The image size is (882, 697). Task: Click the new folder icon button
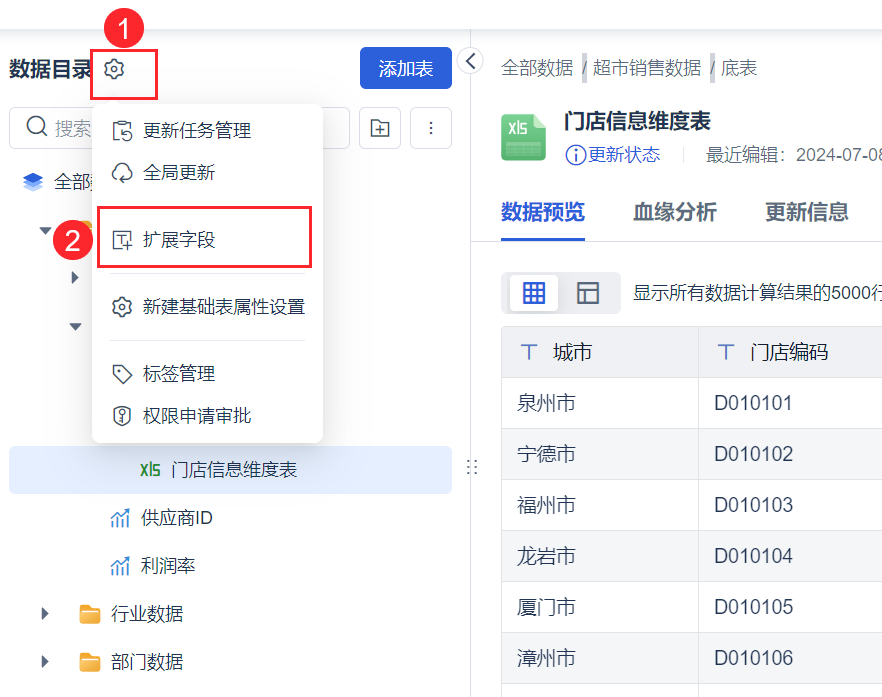click(x=380, y=128)
